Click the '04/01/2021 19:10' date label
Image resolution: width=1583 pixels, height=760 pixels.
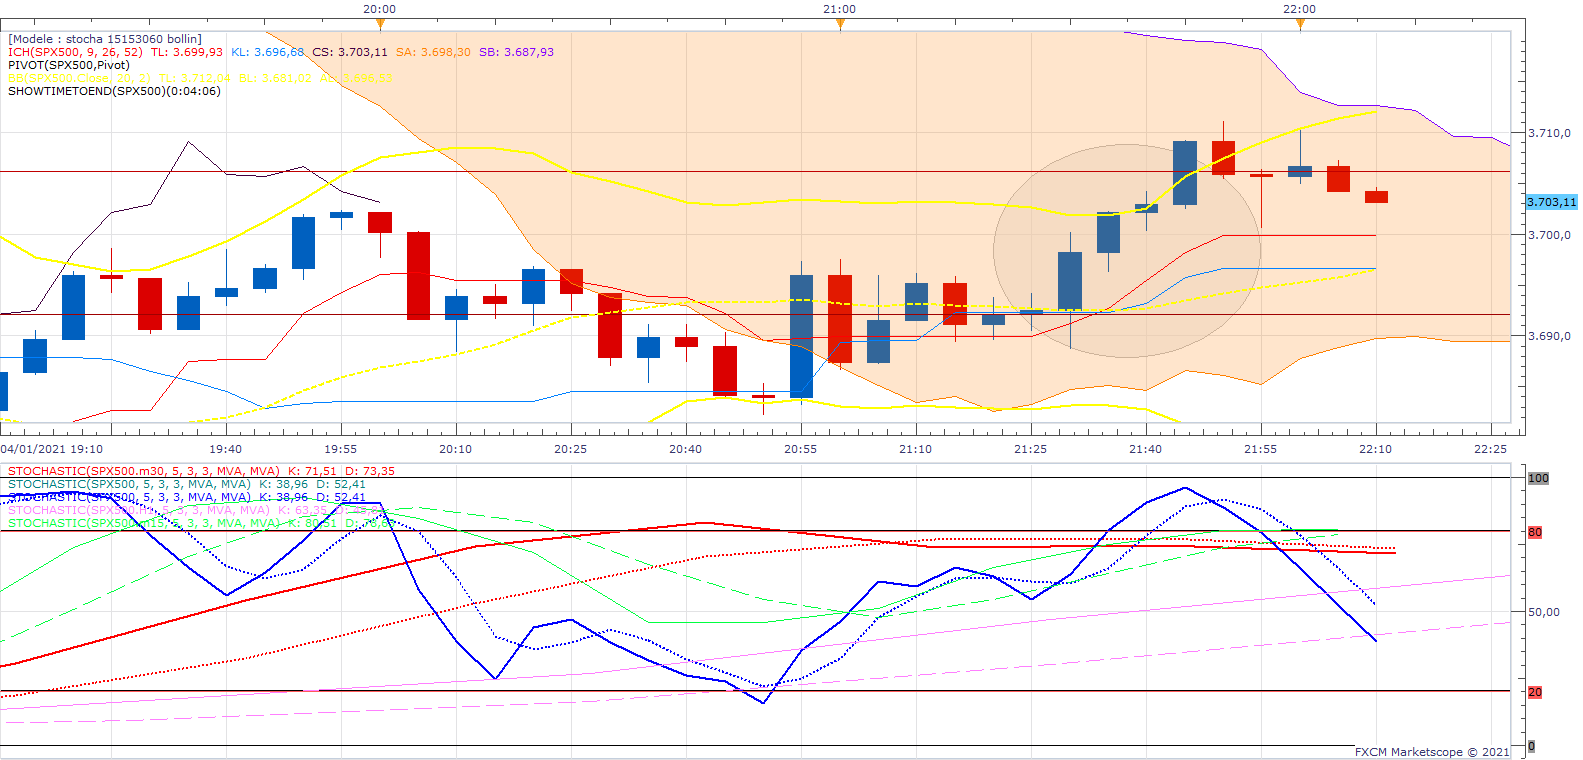52,449
